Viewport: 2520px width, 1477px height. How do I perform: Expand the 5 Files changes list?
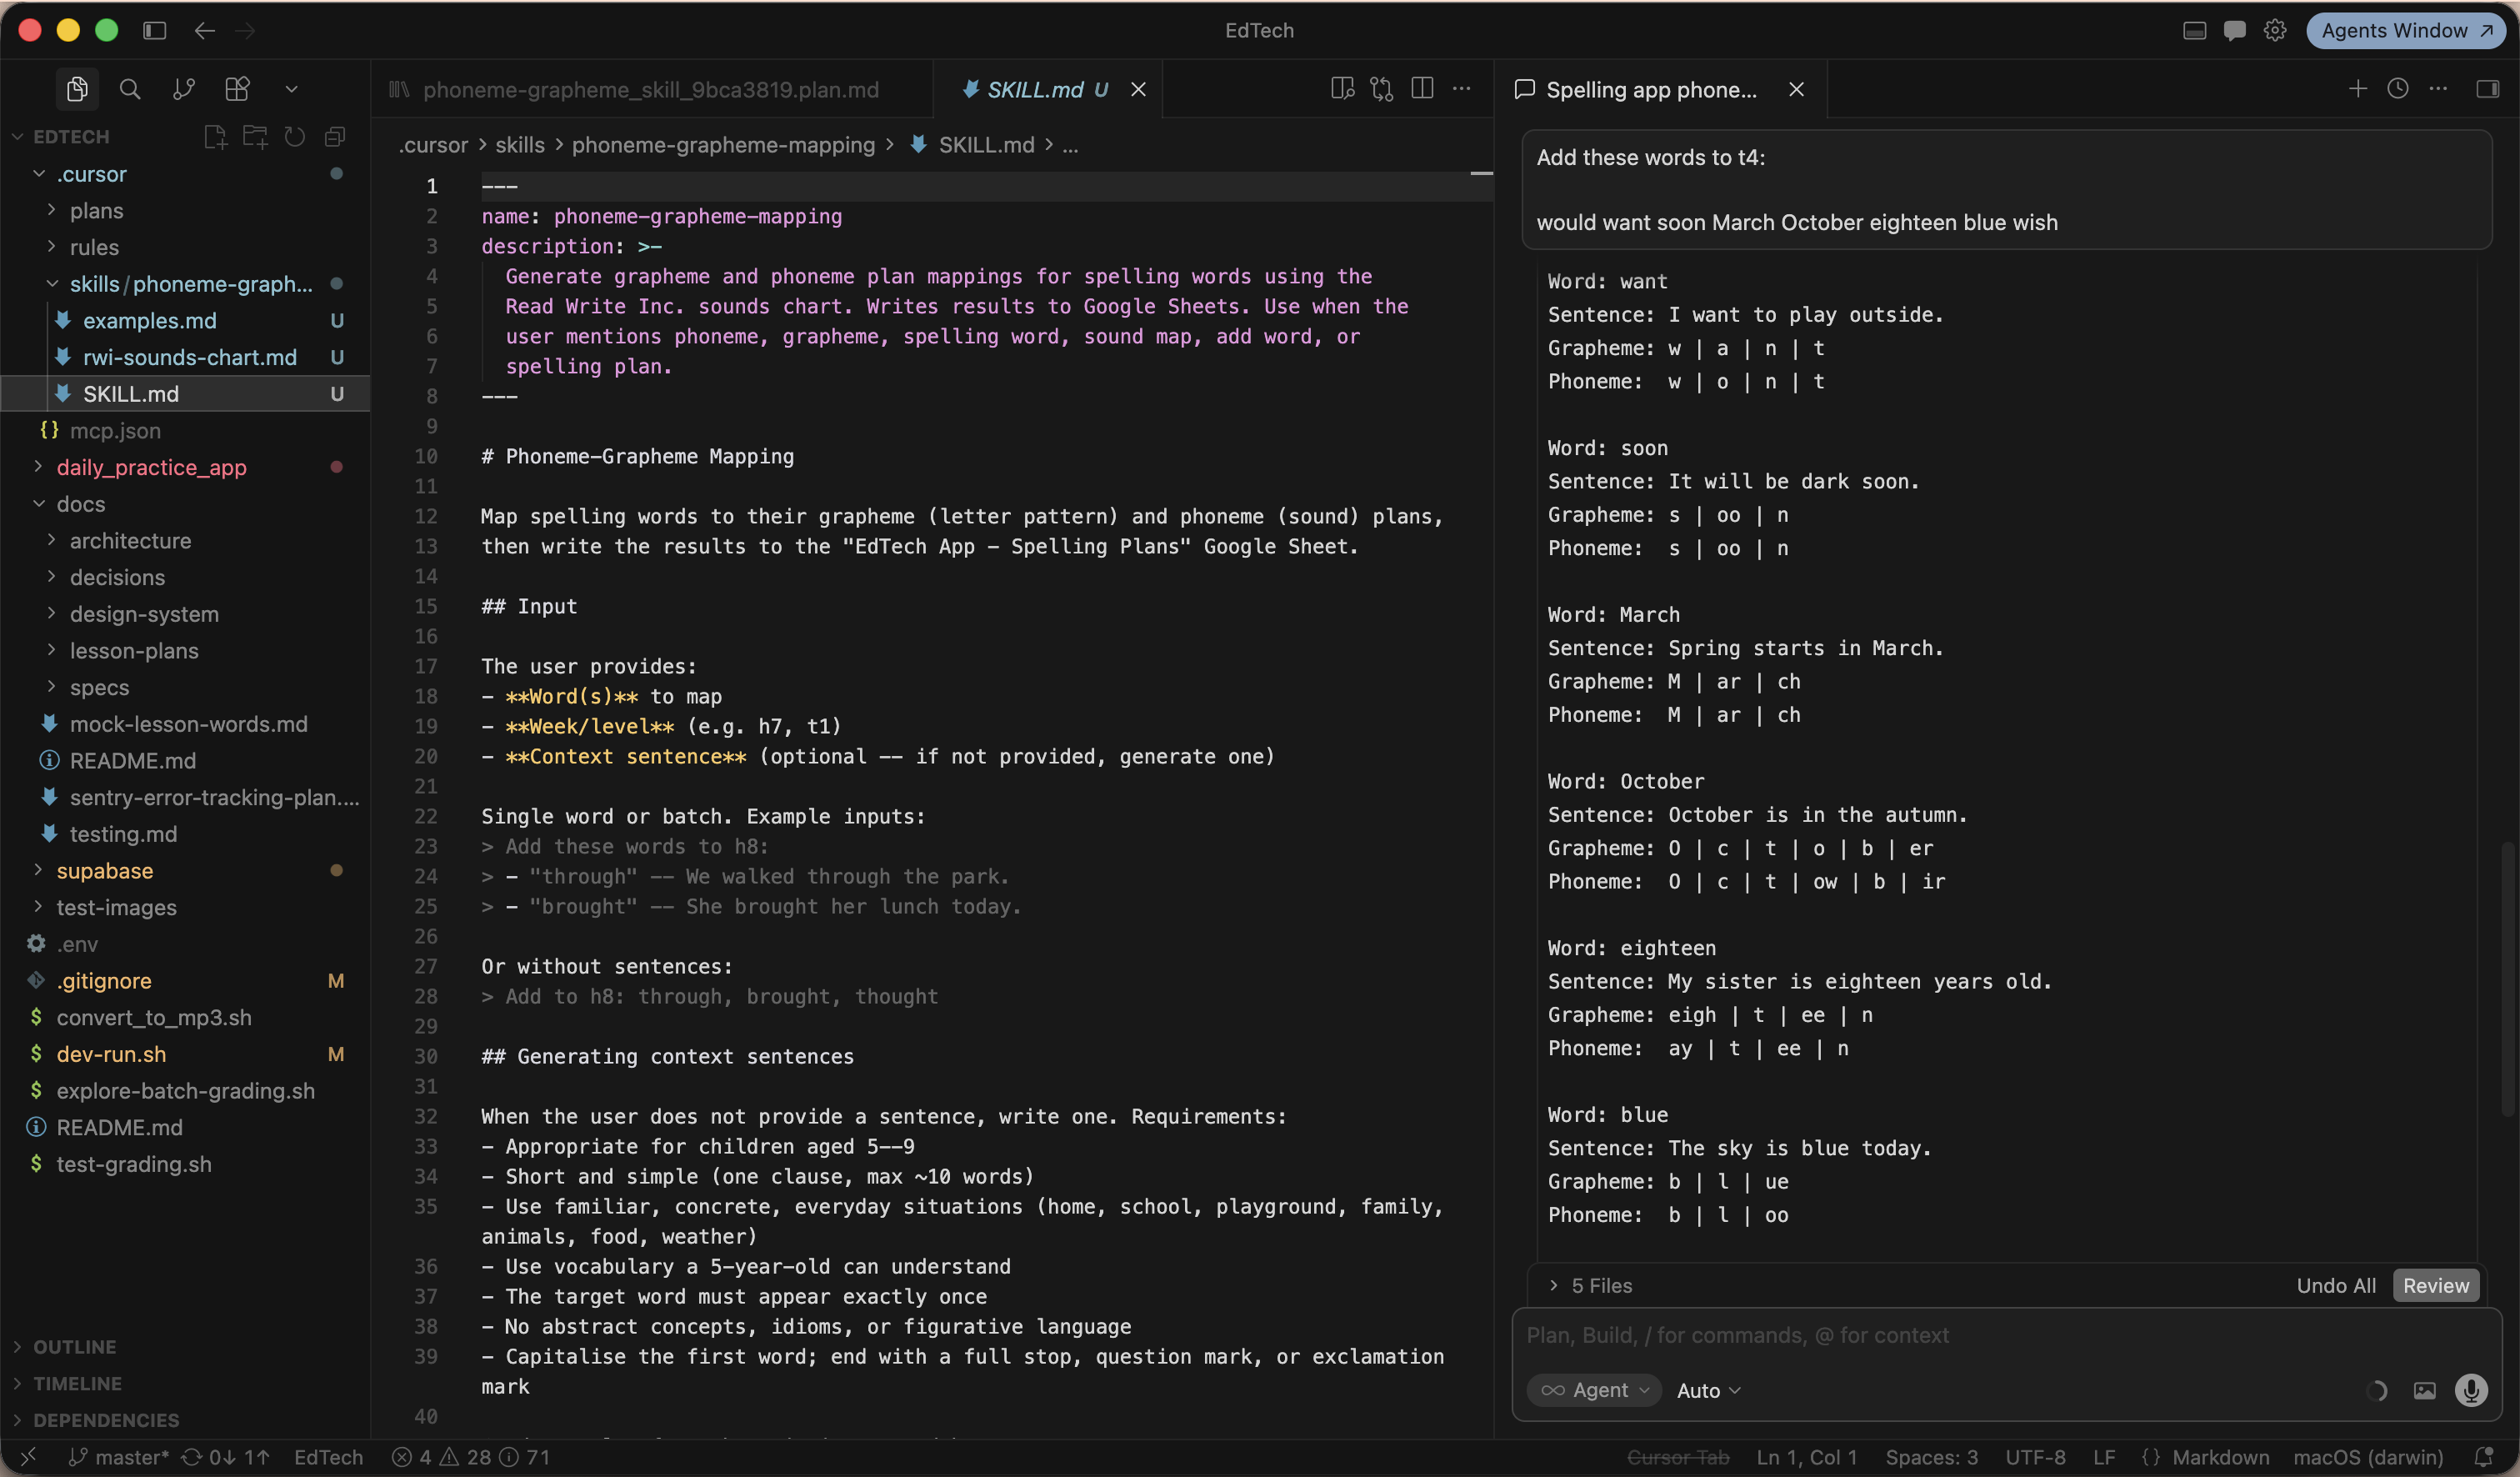pyautogui.click(x=1591, y=1286)
